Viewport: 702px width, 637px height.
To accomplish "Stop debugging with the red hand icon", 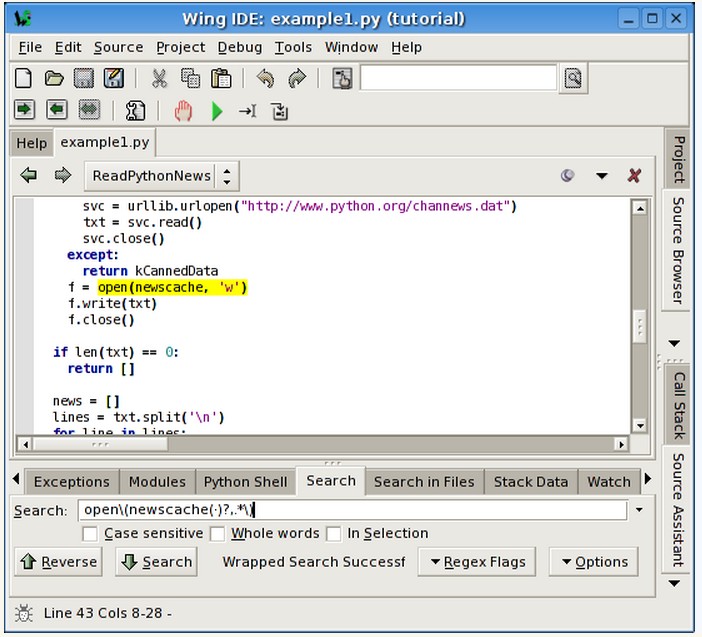I will point(183,111).
